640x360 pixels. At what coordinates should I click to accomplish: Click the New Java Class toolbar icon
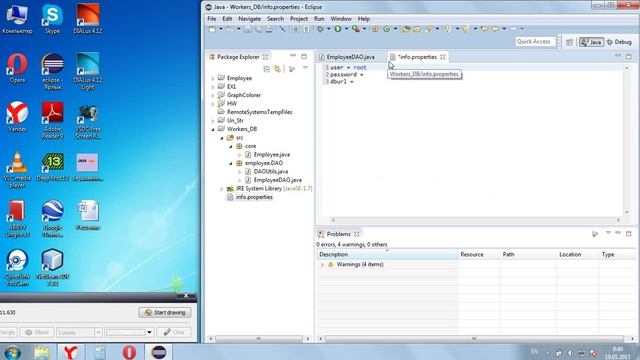pos(387,29)
